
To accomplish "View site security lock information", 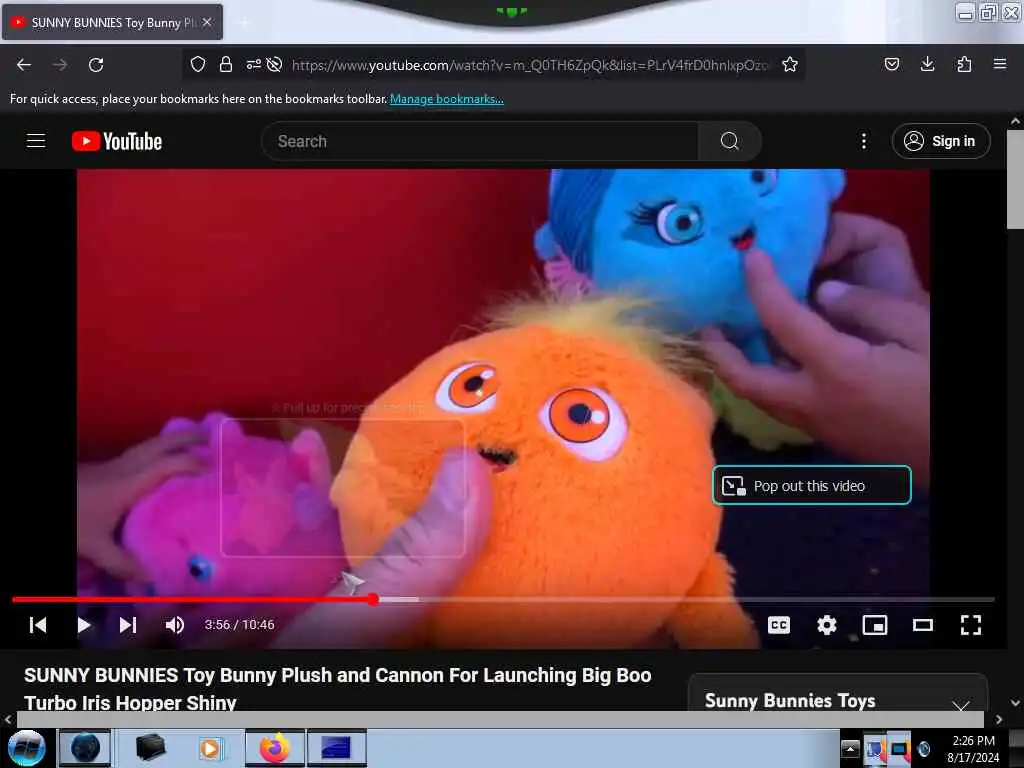I will (226, 64).
